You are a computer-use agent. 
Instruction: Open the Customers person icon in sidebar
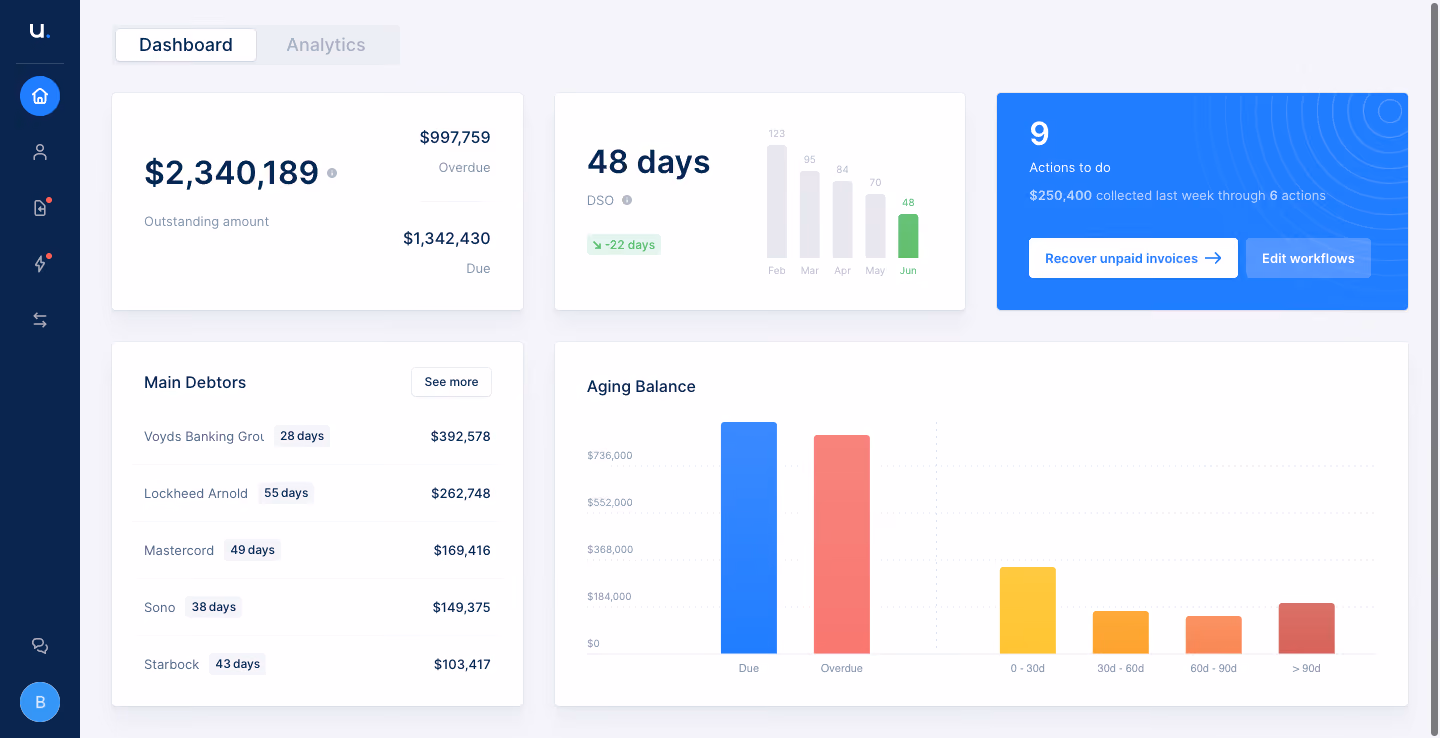pos(40,152)
